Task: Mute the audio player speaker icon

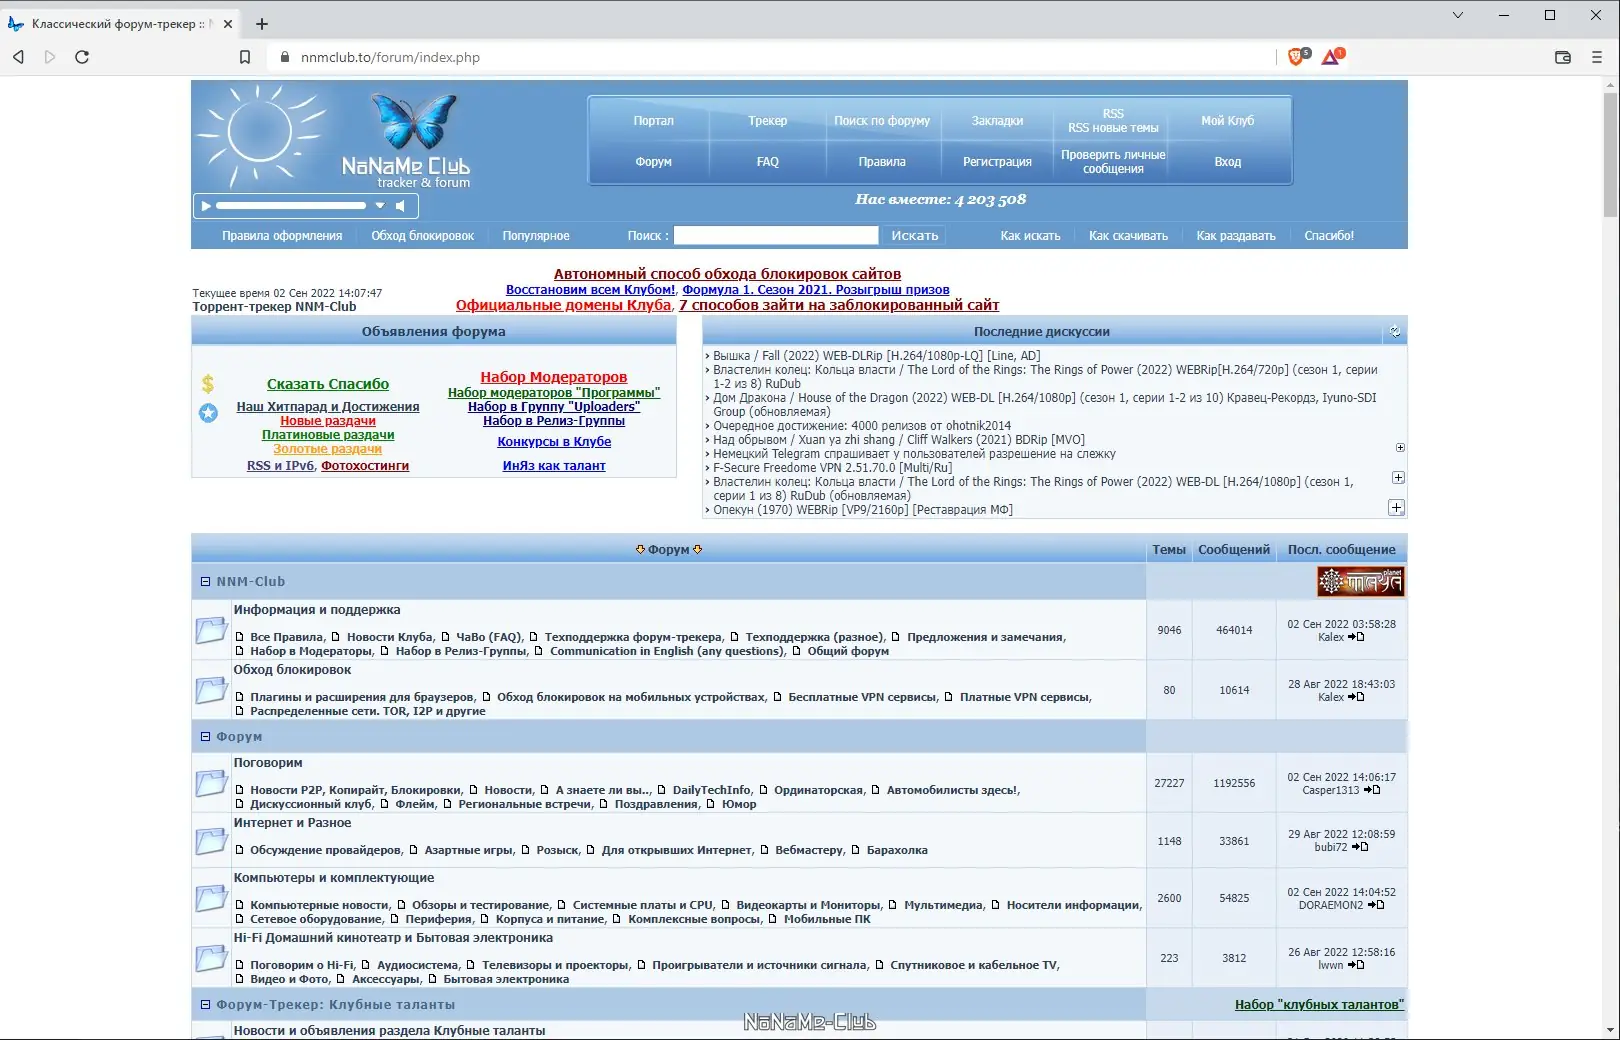Action: [x=400, y=206]
